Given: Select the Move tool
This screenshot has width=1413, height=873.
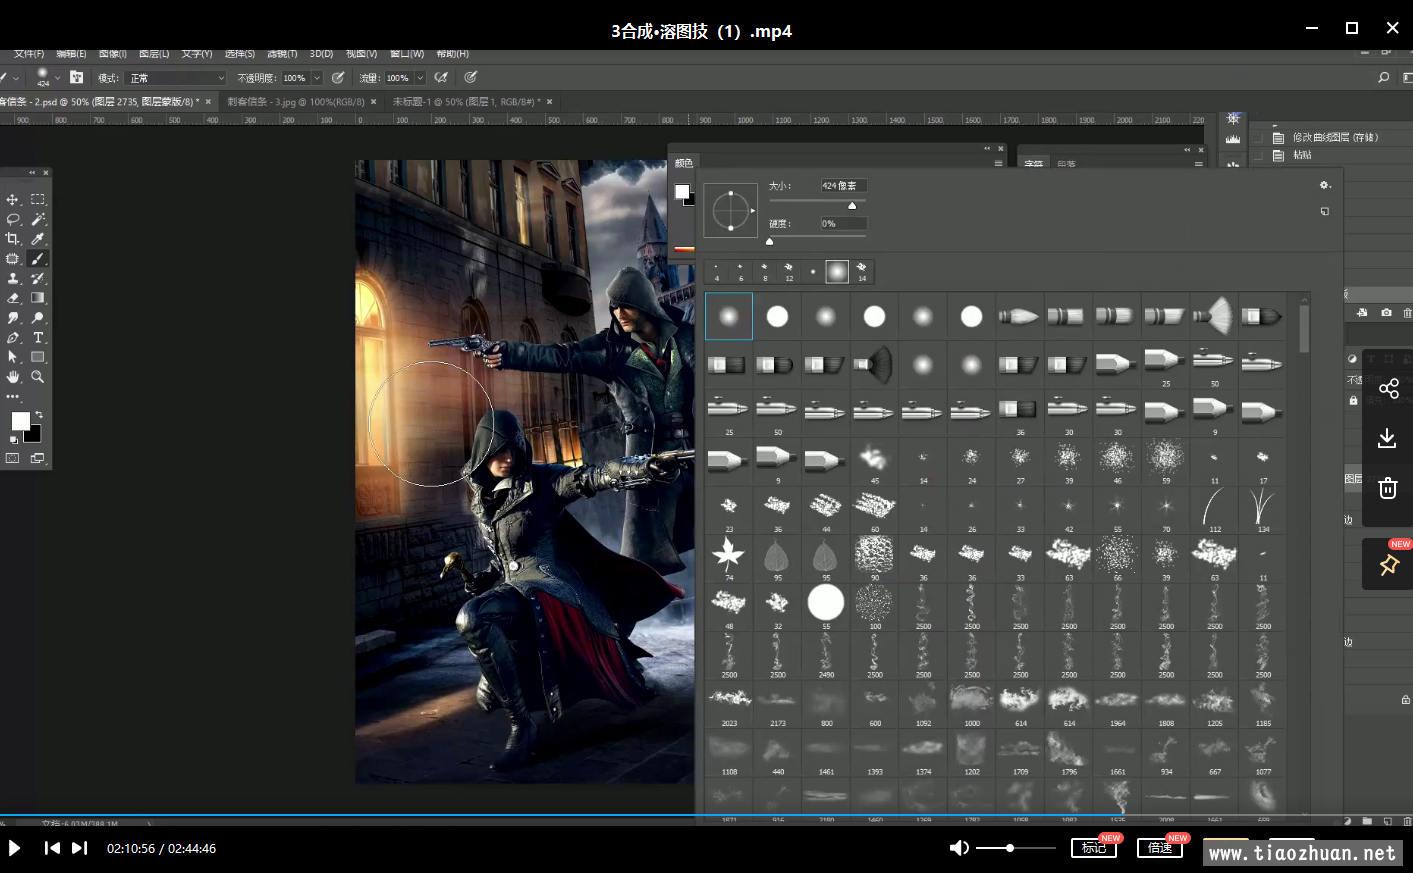Looking at the screenshot, I should [13, 200].
